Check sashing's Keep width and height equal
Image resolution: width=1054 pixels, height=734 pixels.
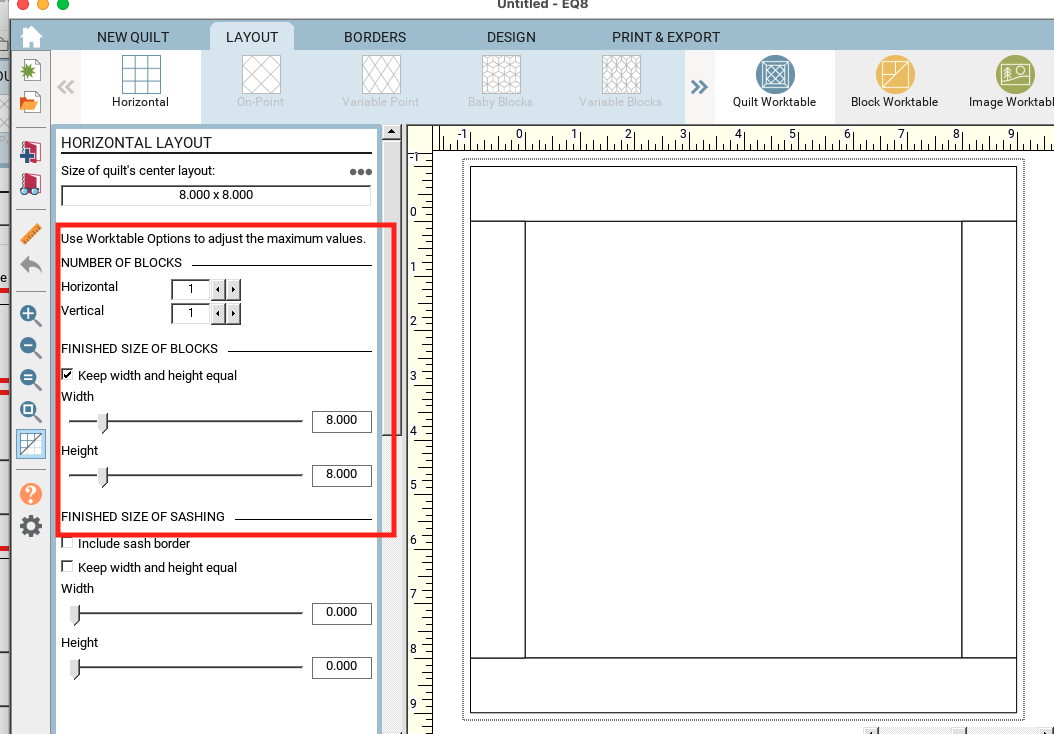(67, 567)
